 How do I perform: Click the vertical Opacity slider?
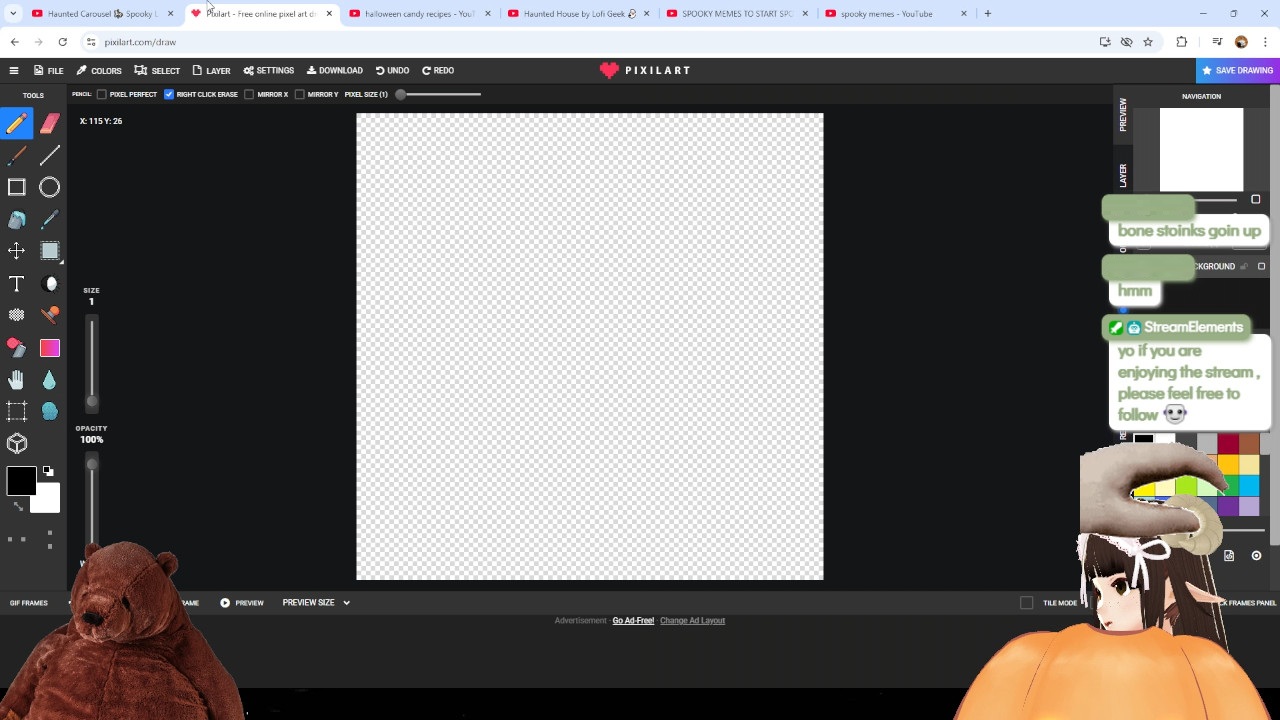[x=92, y=500]
